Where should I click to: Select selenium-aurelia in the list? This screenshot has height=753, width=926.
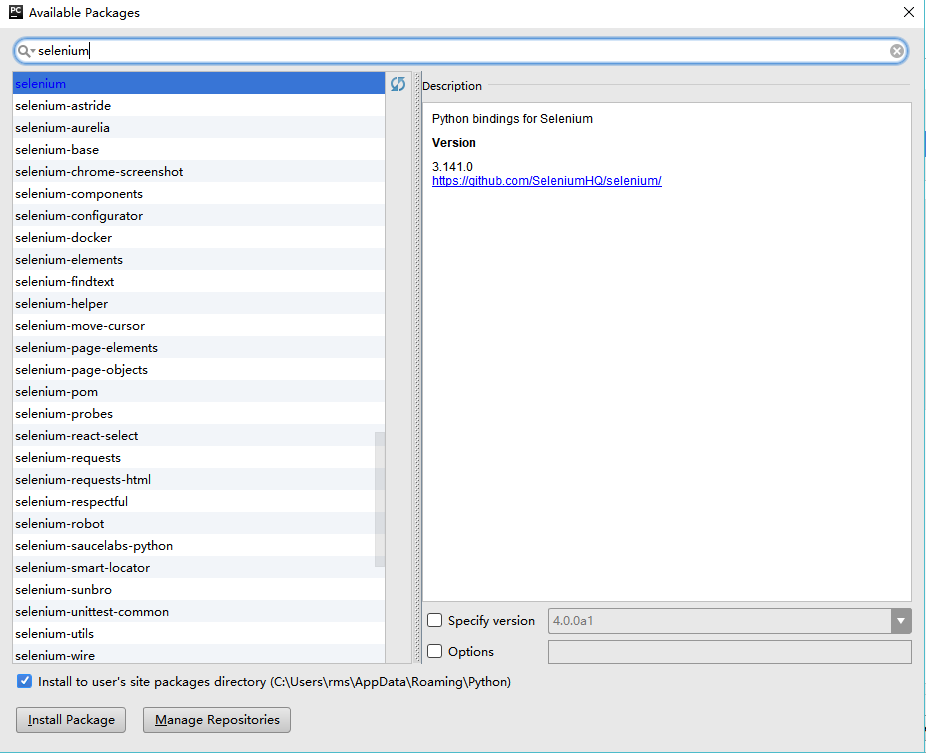tap(199, 128)
